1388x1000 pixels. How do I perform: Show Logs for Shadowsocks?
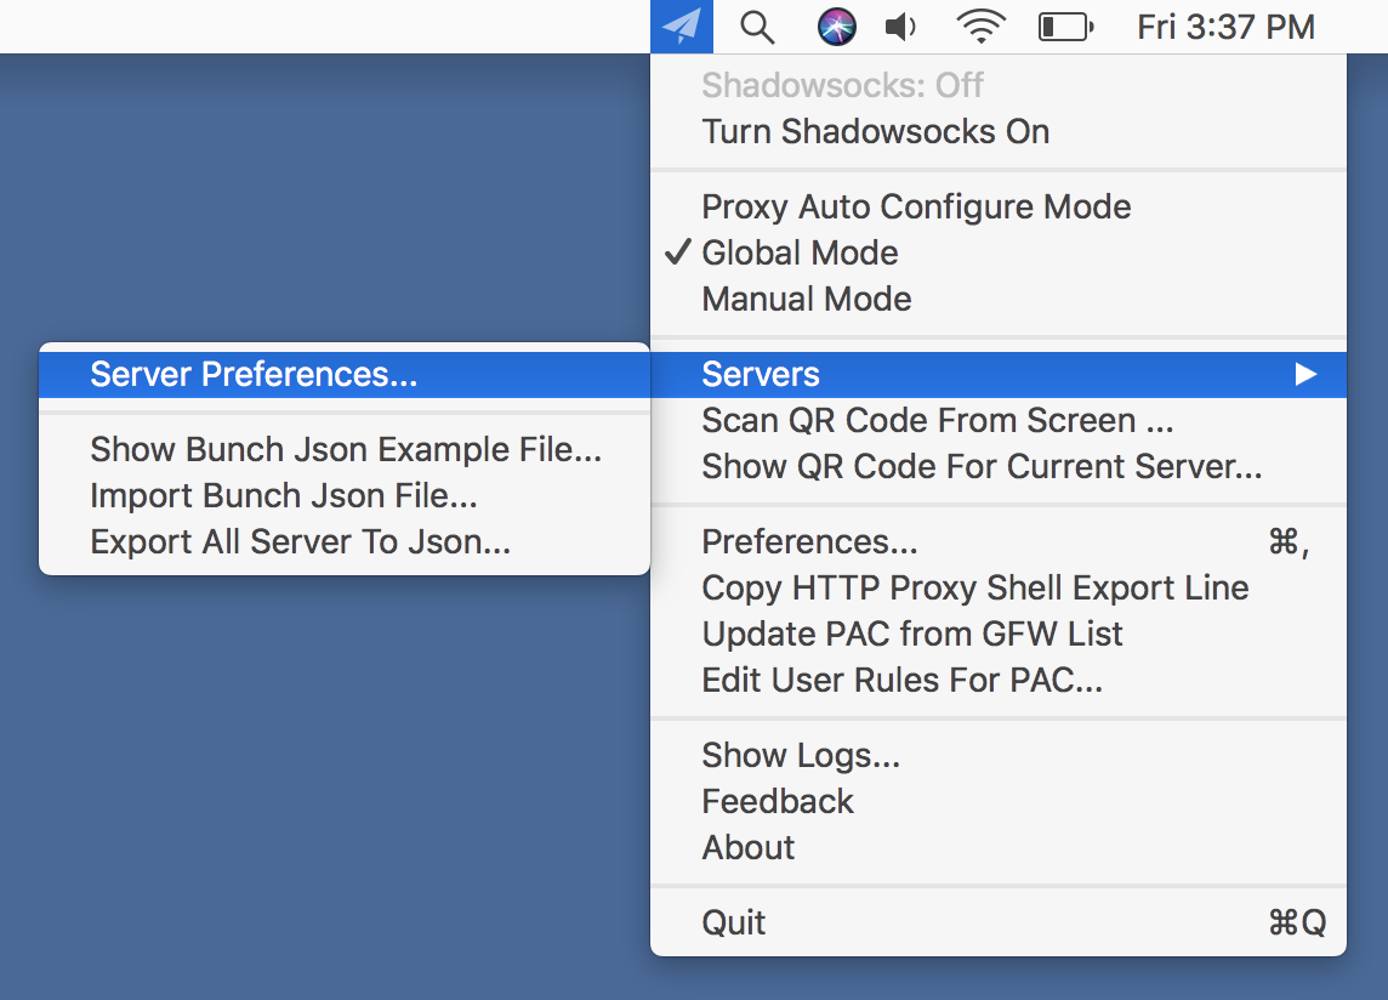[x=799, y=754]
